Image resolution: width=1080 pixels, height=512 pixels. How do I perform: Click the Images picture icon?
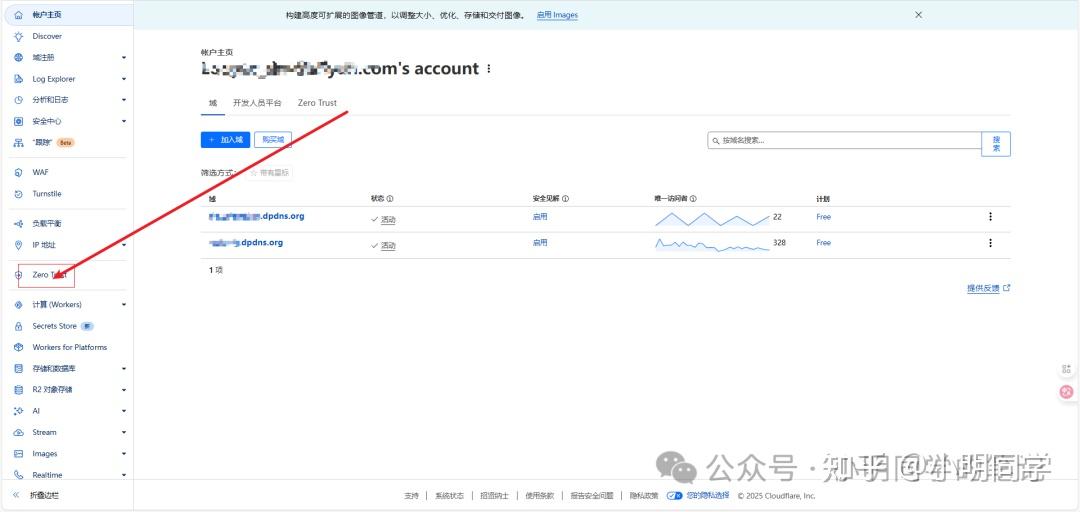coord(19,453)
